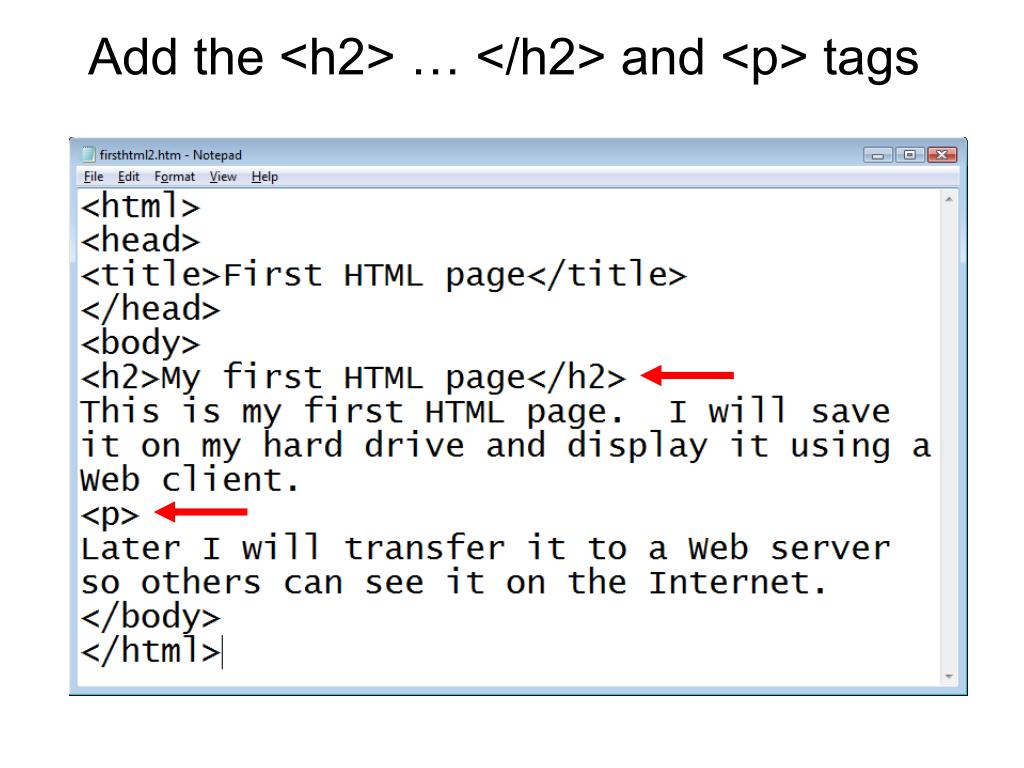The height and width of the screenshot is (768, 1024).
Task: Click the scrollbar up arrow
Action: tap(949, 199)
